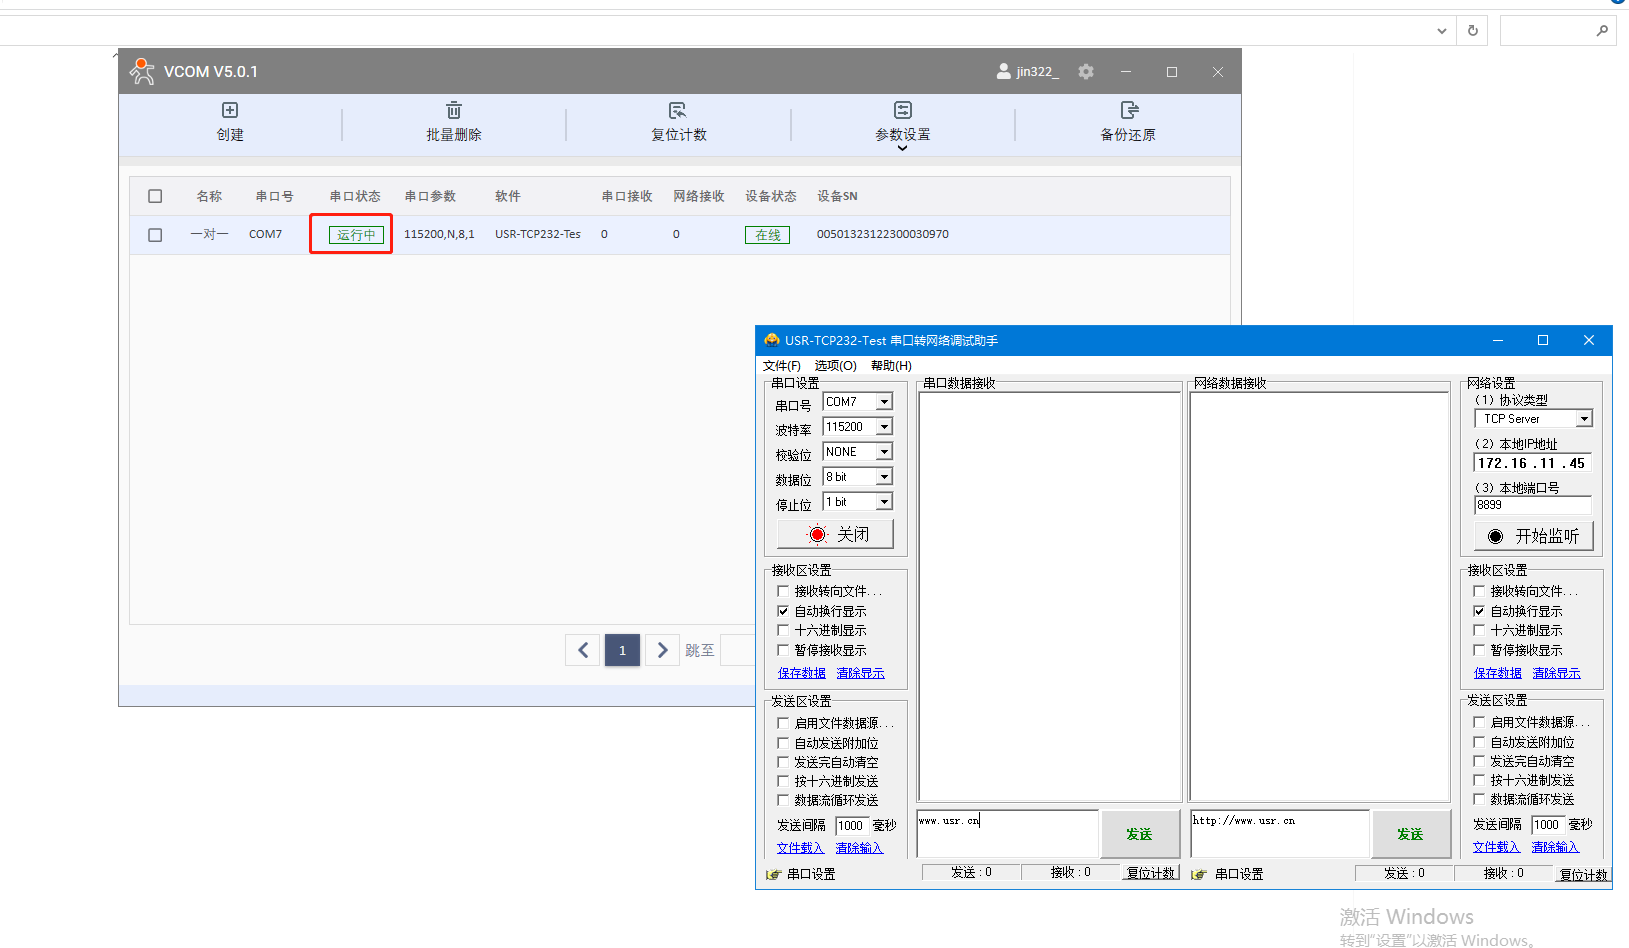Open the 参数设置 parameter settings icon
The image size is (1629, 948).
[903, 111]
